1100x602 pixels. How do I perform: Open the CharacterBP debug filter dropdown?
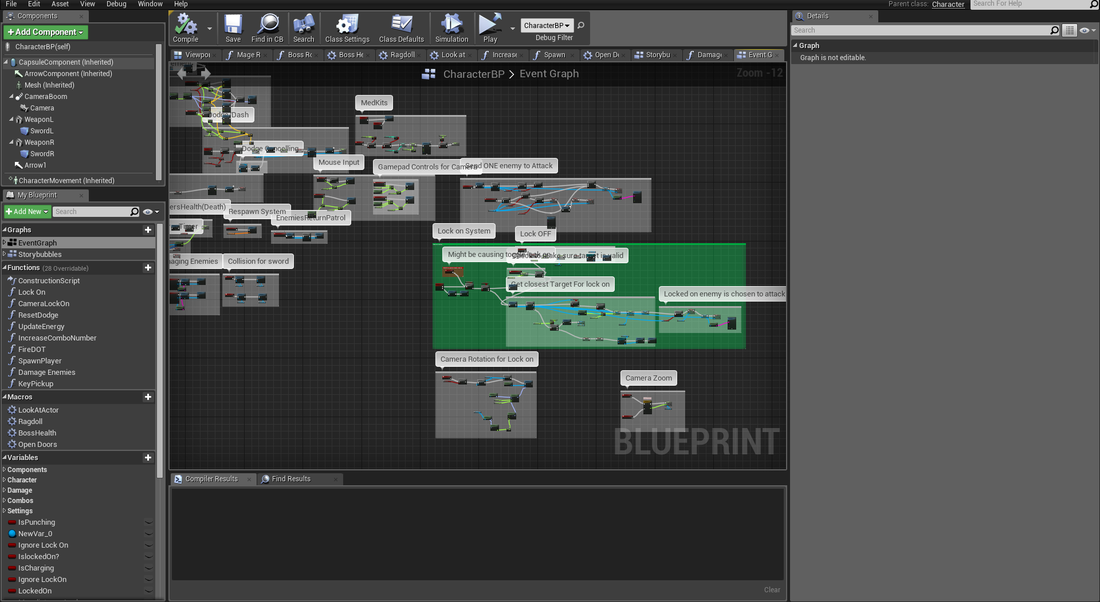pyautogui.click(x=547, y=26)
